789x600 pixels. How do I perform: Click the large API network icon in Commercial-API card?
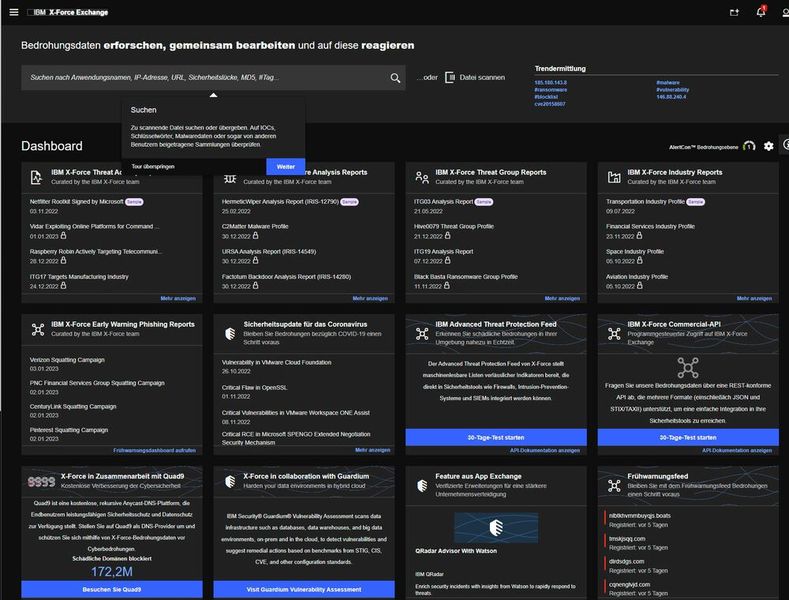(x=688, y=367)
